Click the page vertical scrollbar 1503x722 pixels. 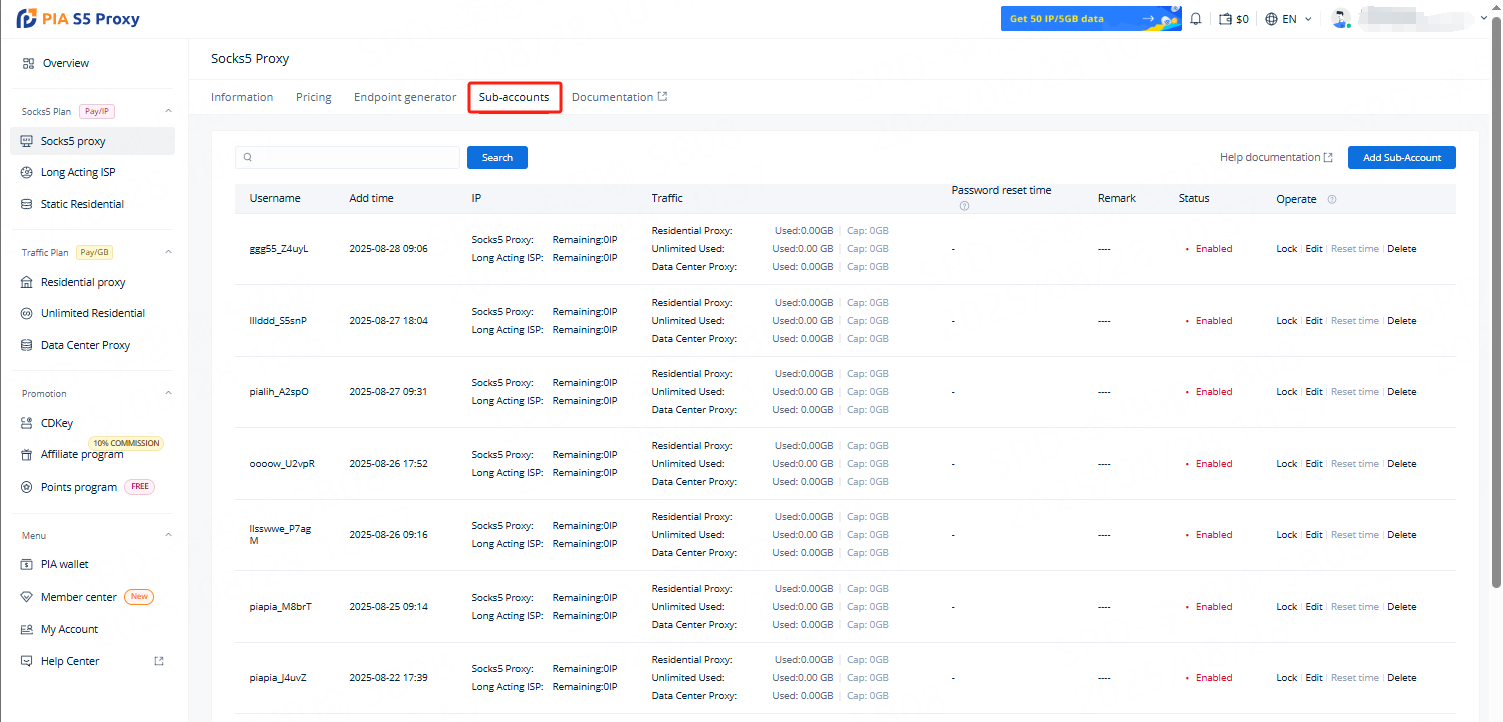pos(1496,300)
